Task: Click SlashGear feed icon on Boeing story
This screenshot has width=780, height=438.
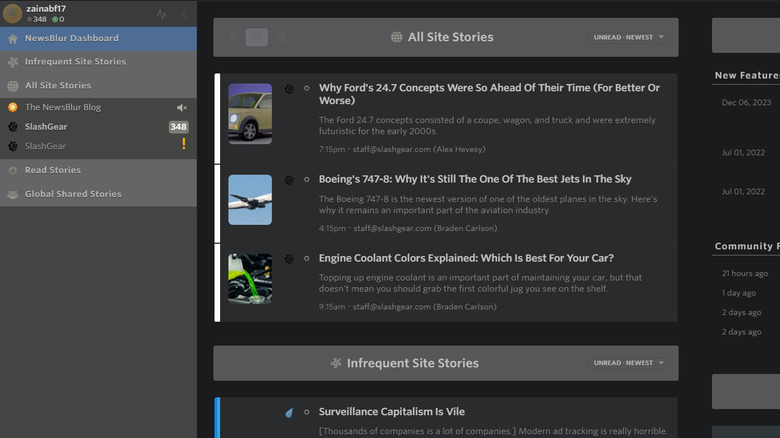Action: click(289, 179)
